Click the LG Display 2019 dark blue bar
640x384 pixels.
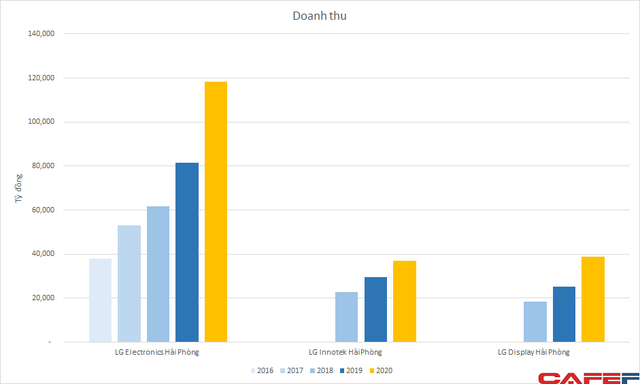[564, 314]
